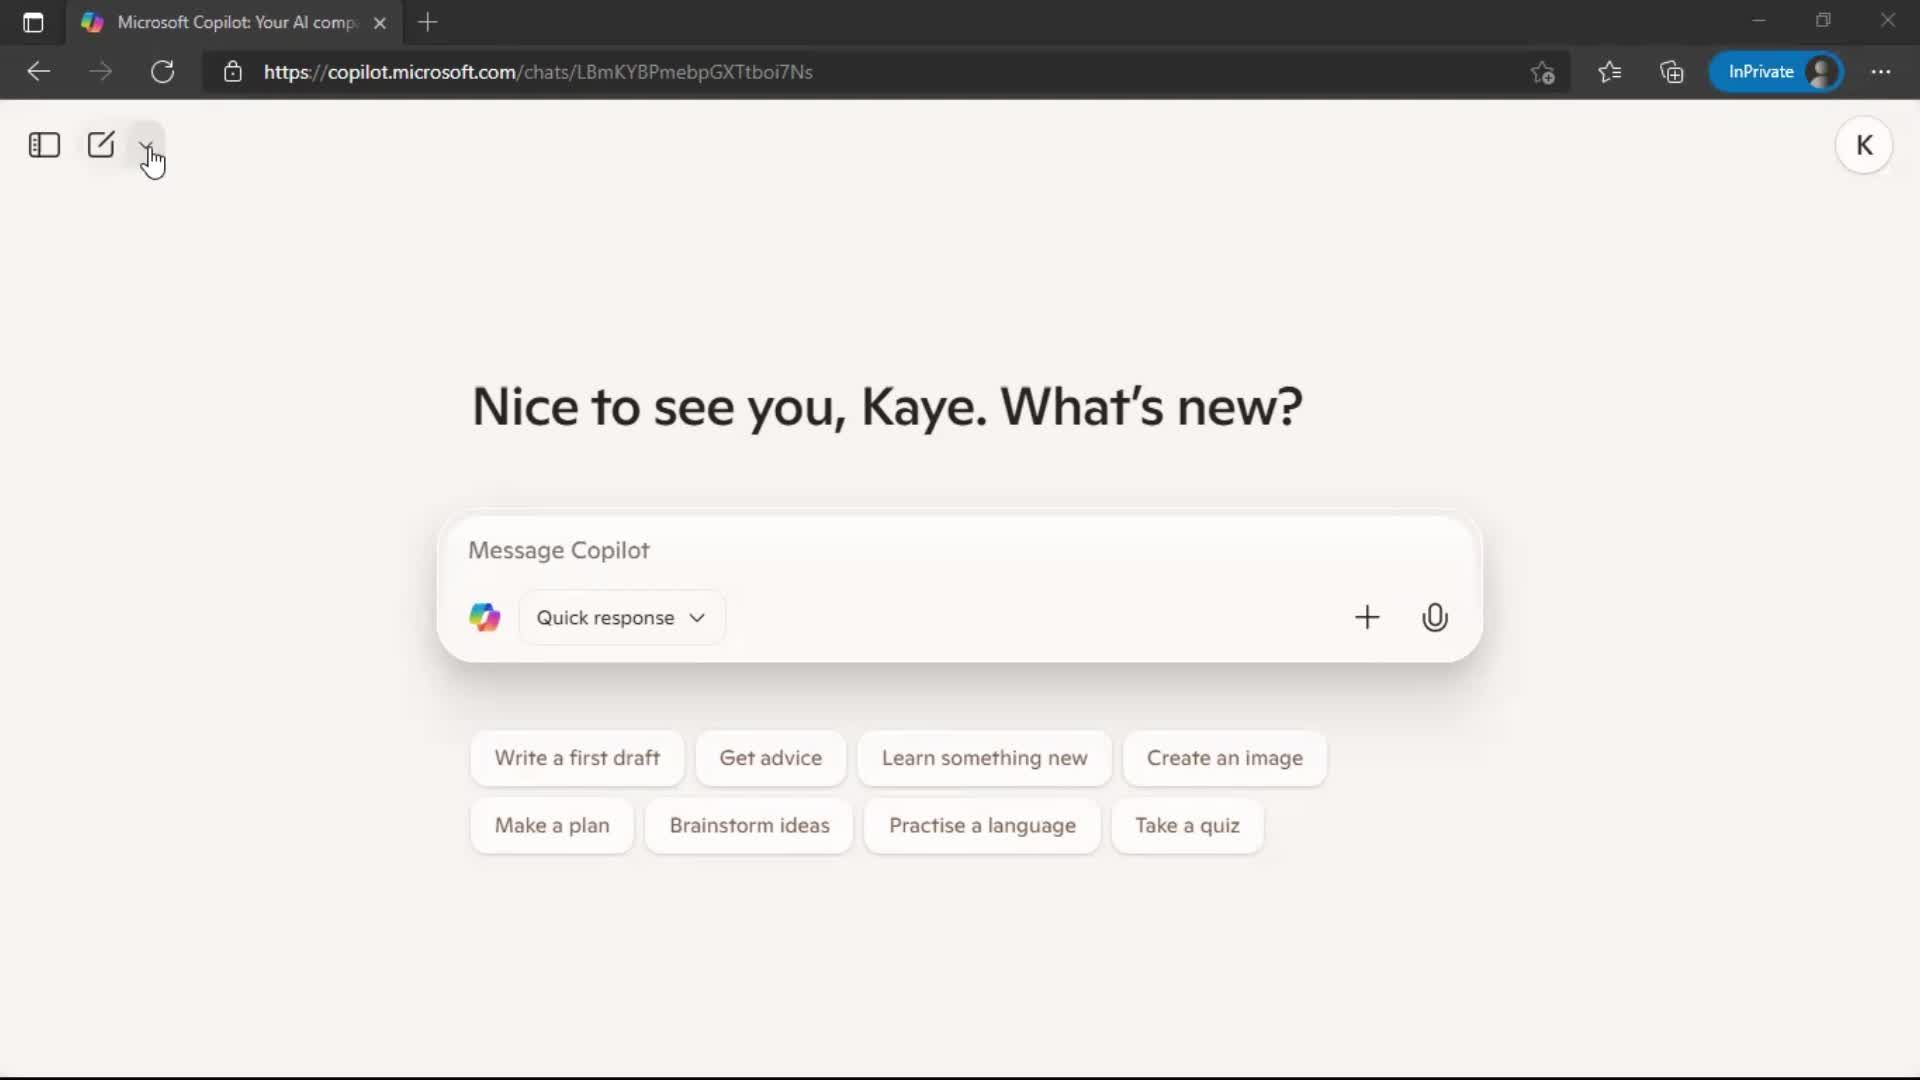Toggle the site permissions icon in address bar
The height and width of the screenshot is (1080, 1920).
point(233,71)
